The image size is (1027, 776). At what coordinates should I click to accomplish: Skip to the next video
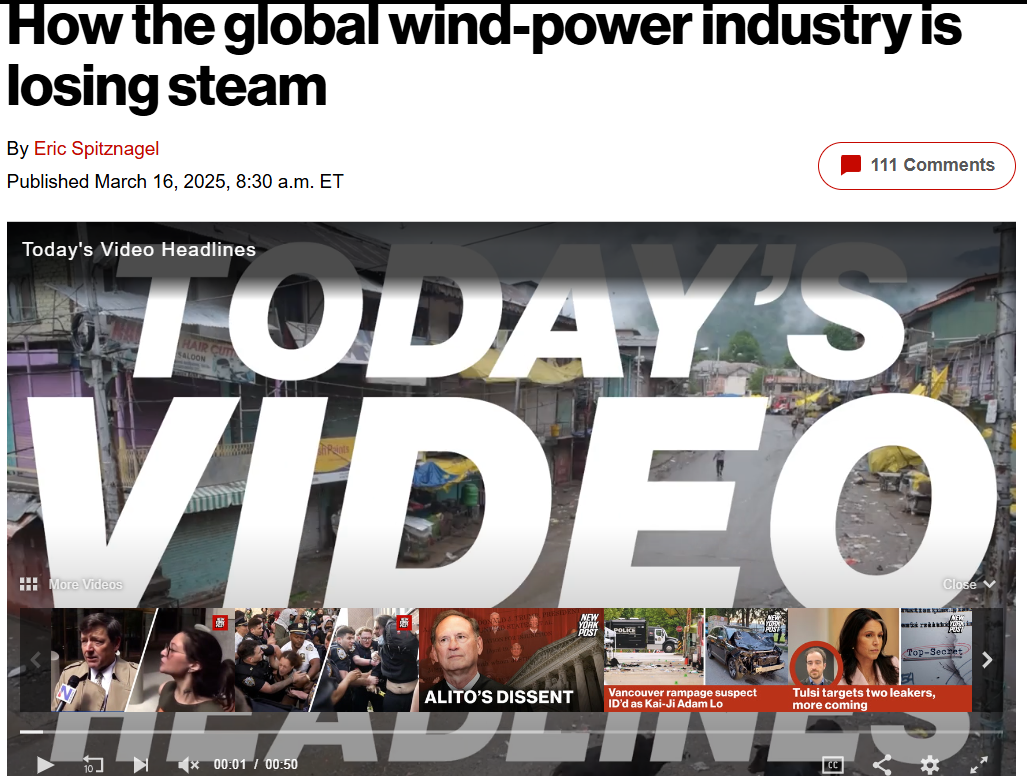pos(140,764)
